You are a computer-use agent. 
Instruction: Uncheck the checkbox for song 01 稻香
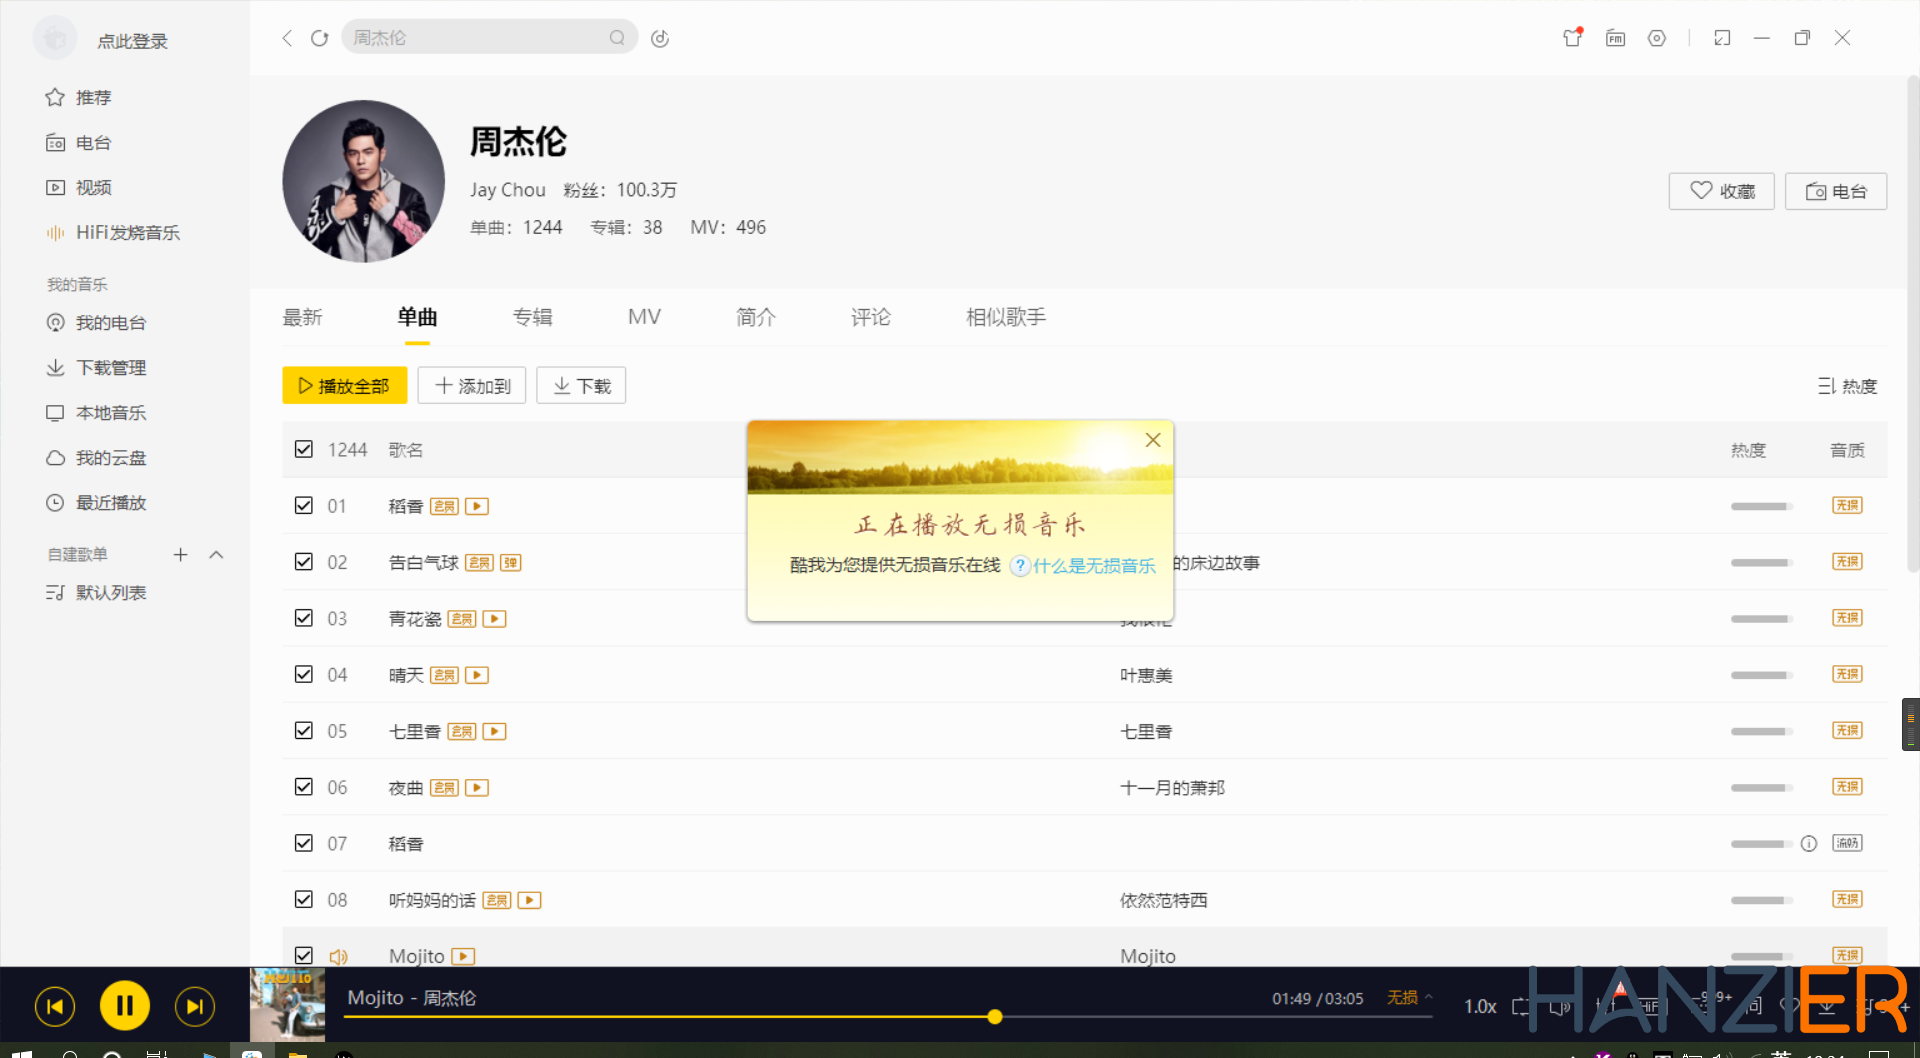(304, 506)
